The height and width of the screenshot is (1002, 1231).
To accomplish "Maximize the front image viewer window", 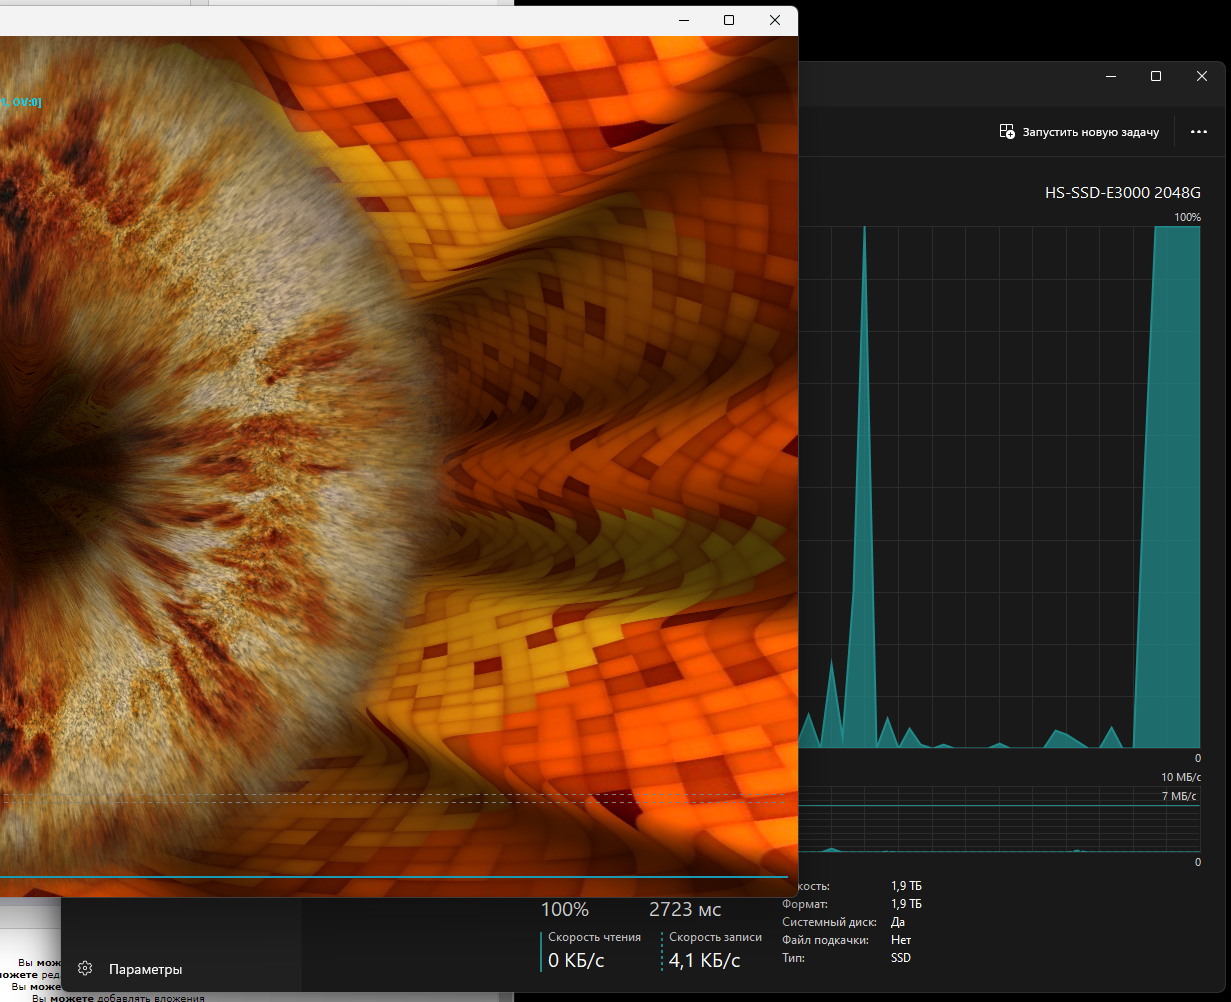I will coord(729,20).
